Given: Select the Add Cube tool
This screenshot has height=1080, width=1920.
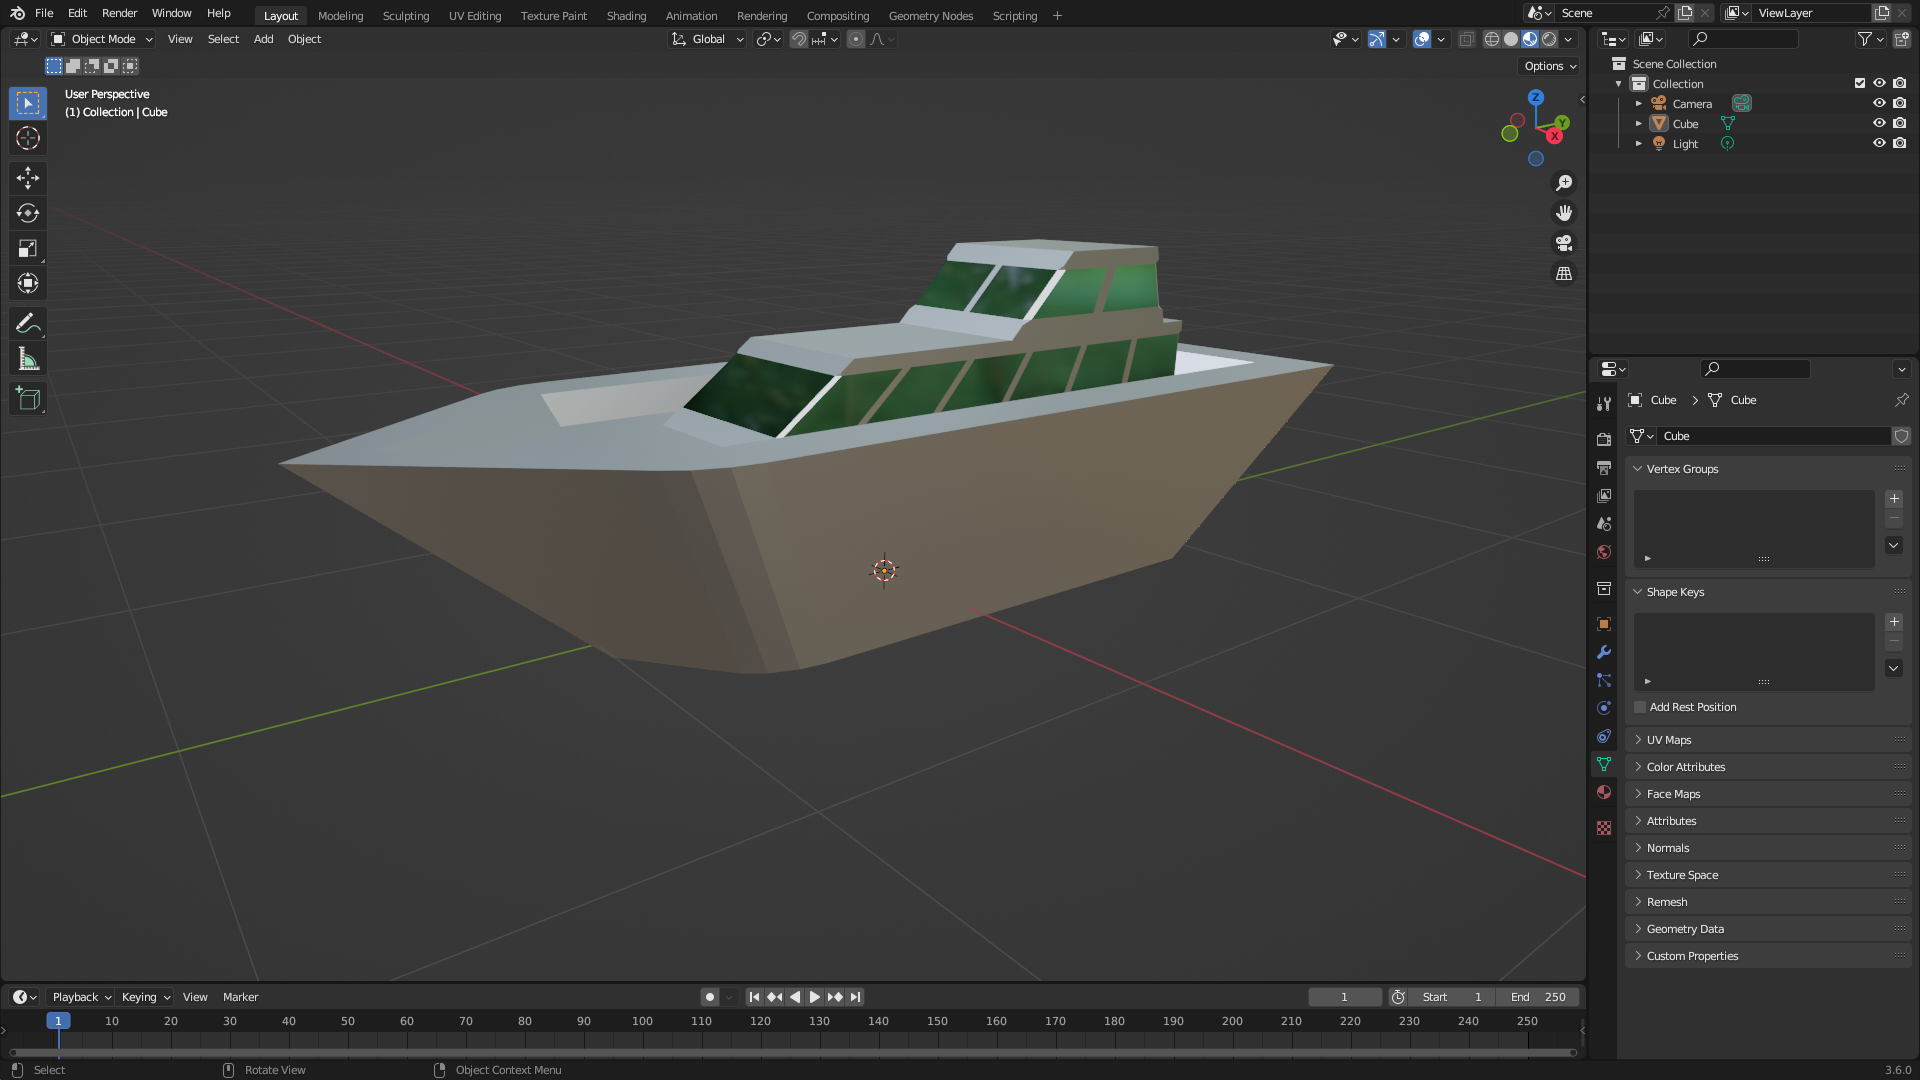Looking at the screenshot, I should (27, 399).
